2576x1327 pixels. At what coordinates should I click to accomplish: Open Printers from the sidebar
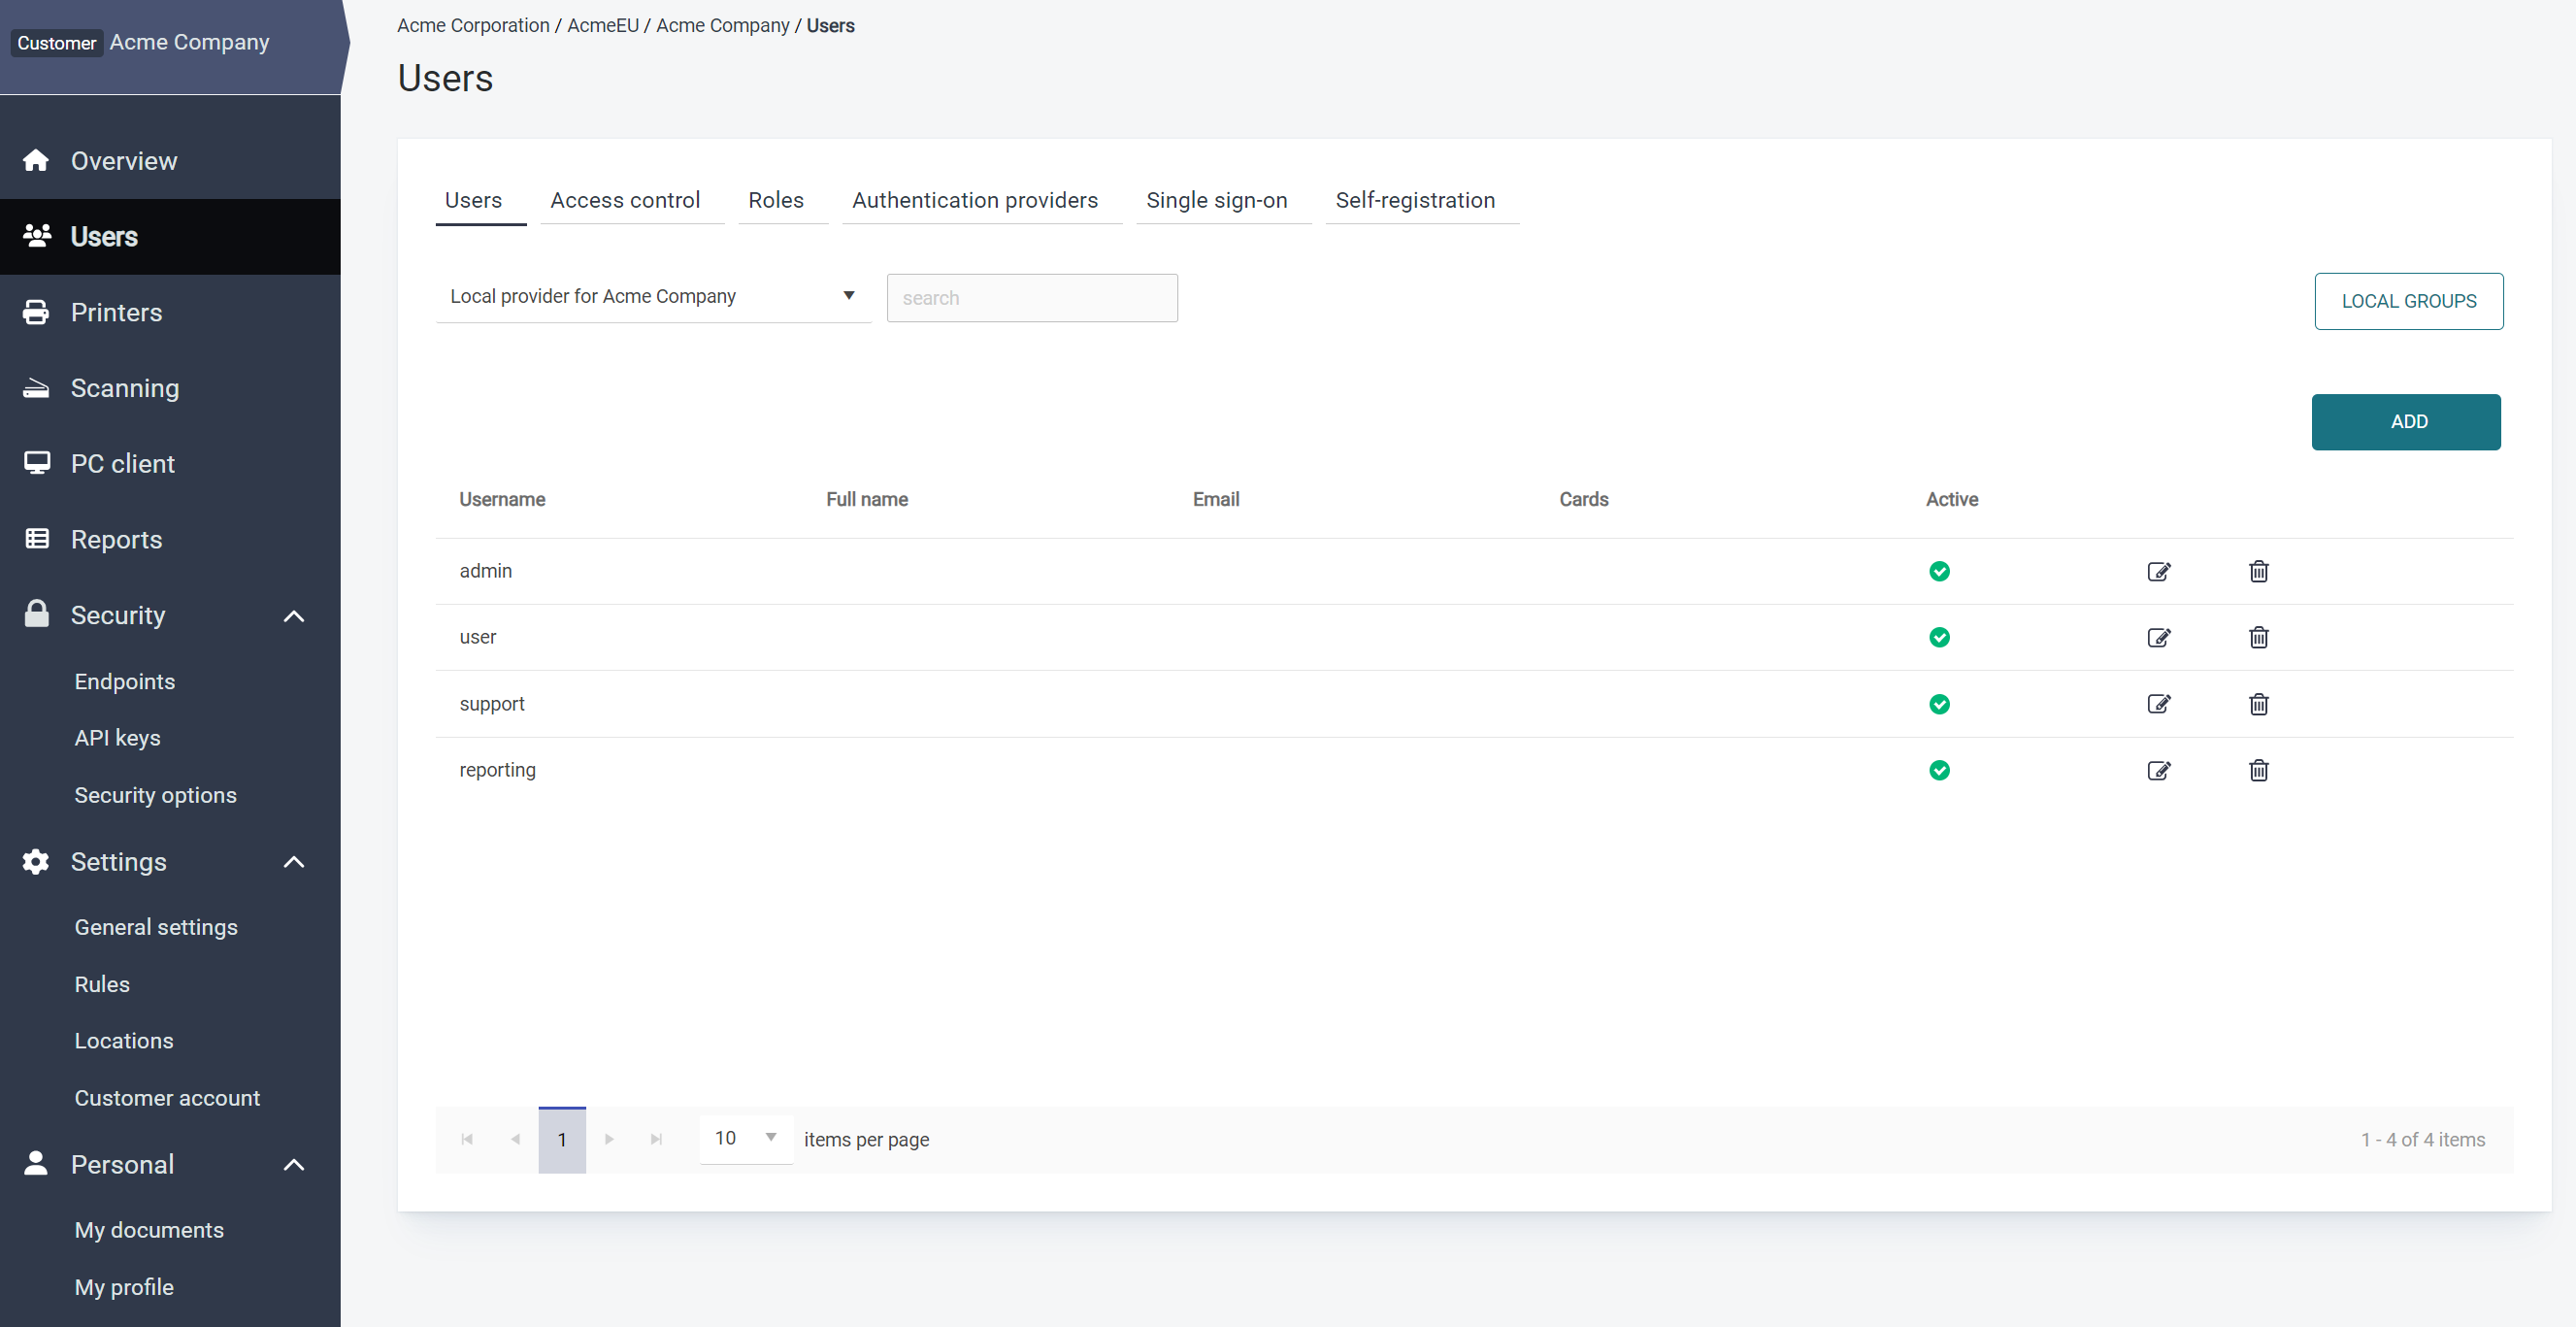click(x=116, y=312)
